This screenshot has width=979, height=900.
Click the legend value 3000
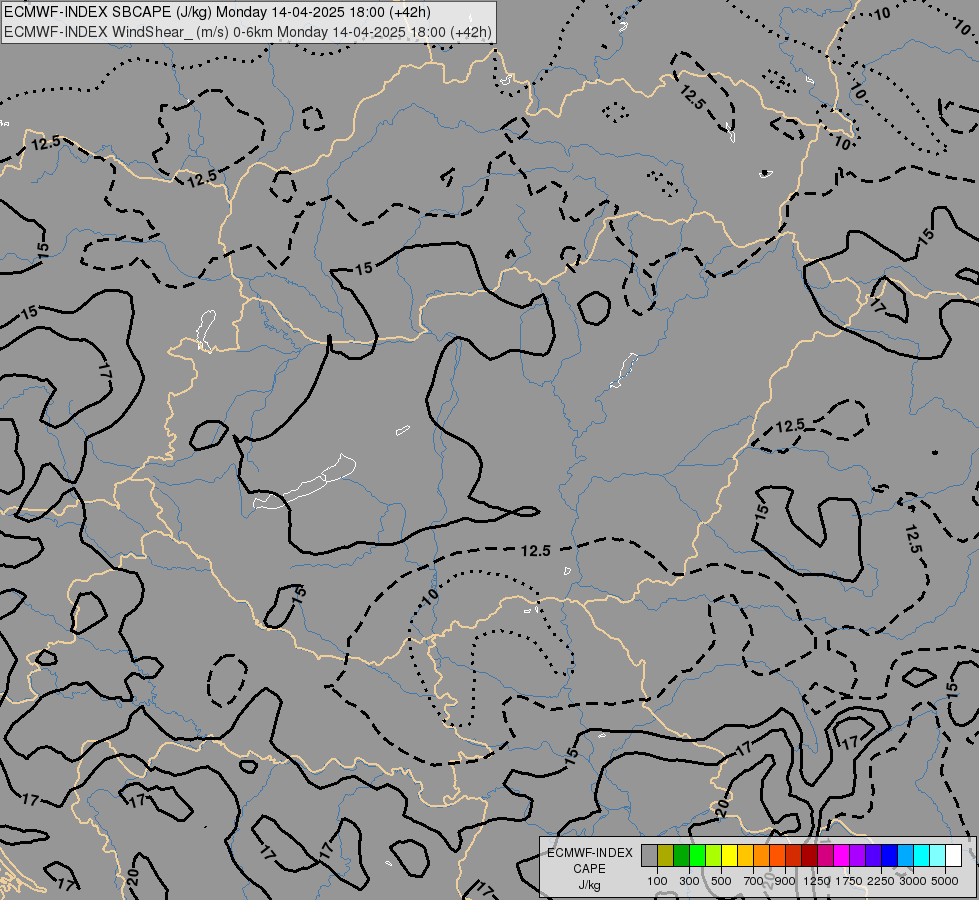pos(913,881)
